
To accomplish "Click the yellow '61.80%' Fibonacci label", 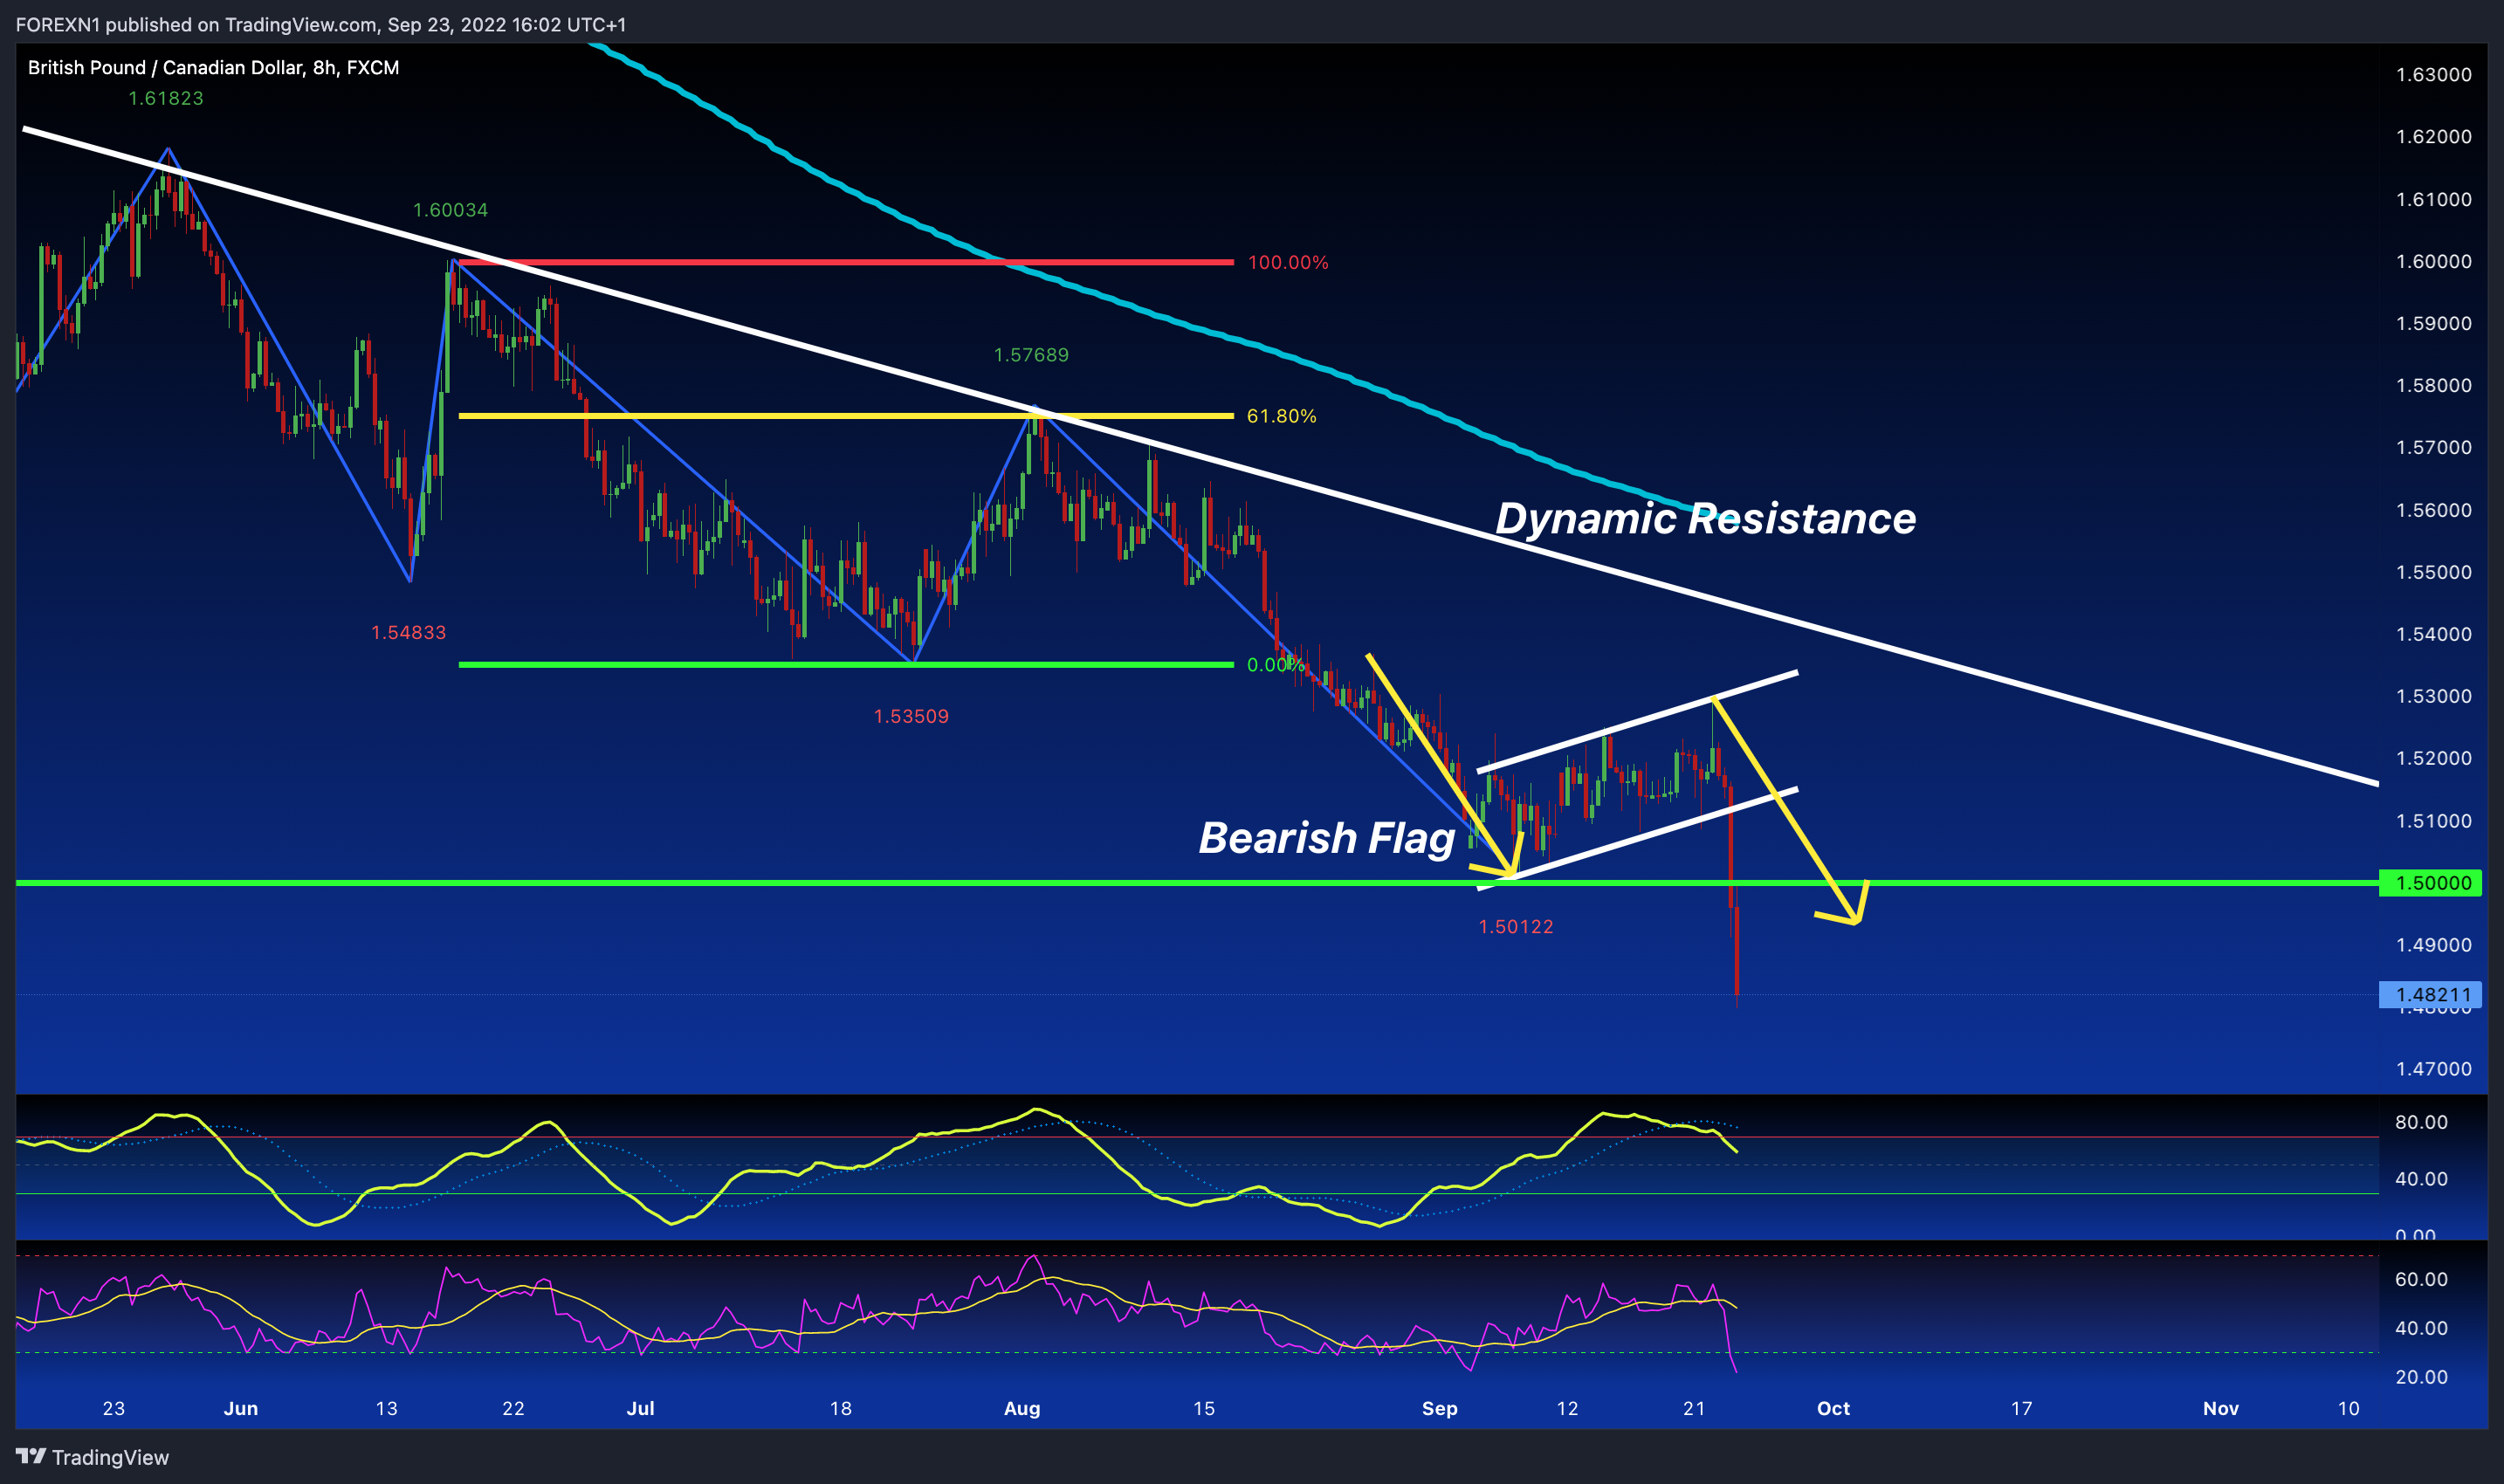I will (1282, 416).
